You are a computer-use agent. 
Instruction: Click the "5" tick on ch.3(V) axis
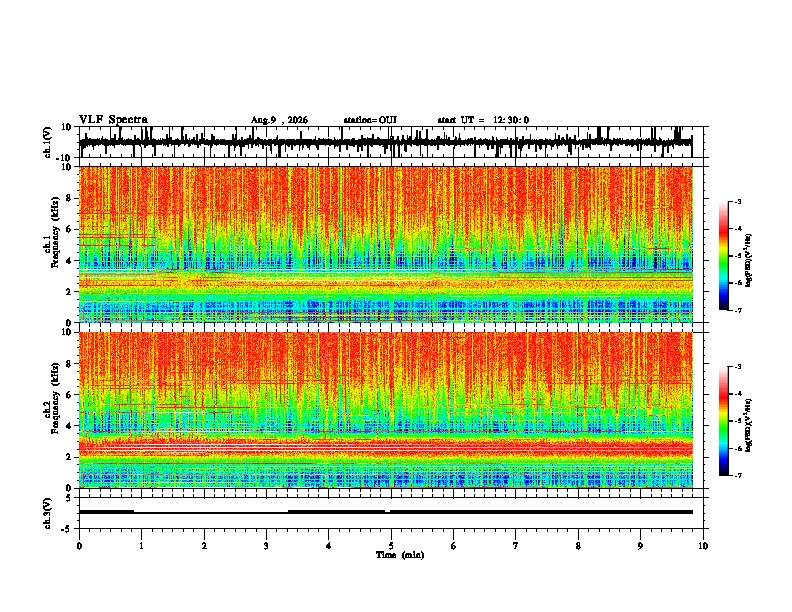point(70,498)
